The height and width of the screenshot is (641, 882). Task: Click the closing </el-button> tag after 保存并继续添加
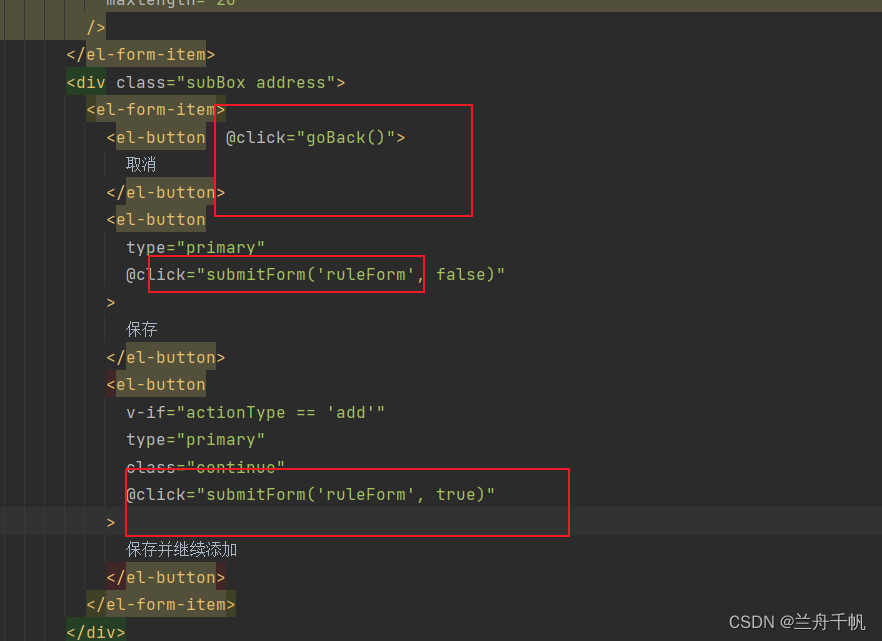coord(166,577)
